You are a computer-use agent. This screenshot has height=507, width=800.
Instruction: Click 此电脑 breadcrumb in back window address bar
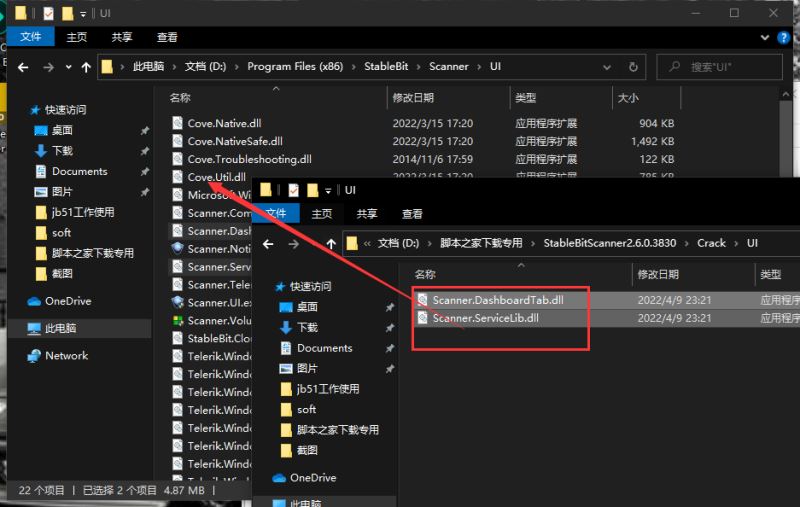pos(148,66)
